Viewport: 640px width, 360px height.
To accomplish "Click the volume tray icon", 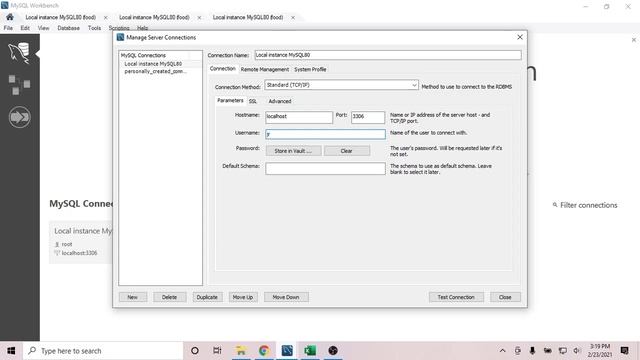I will [577, 351].
